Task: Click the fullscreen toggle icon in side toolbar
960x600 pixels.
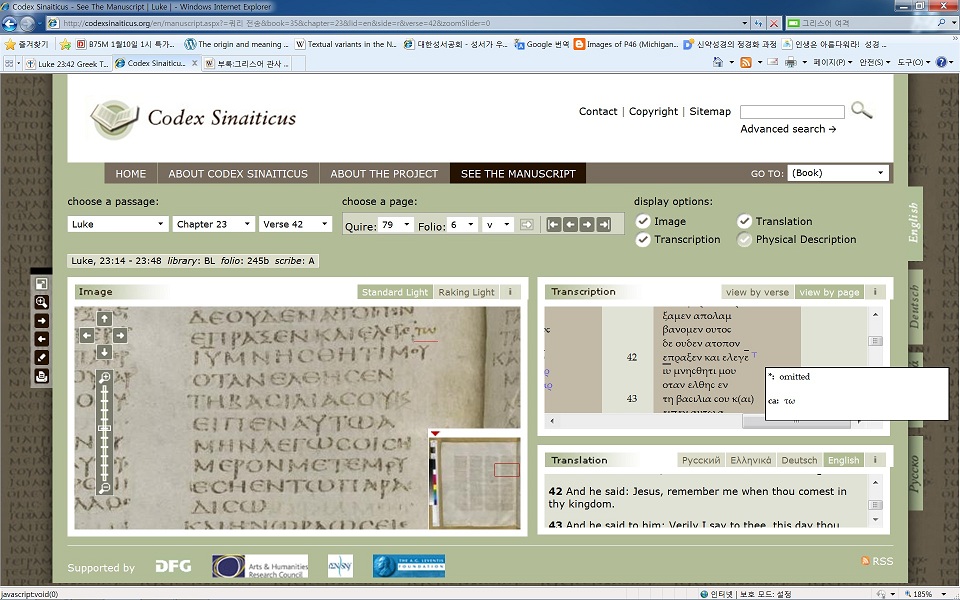Action: pyautogui.click(x=42, y=283)
